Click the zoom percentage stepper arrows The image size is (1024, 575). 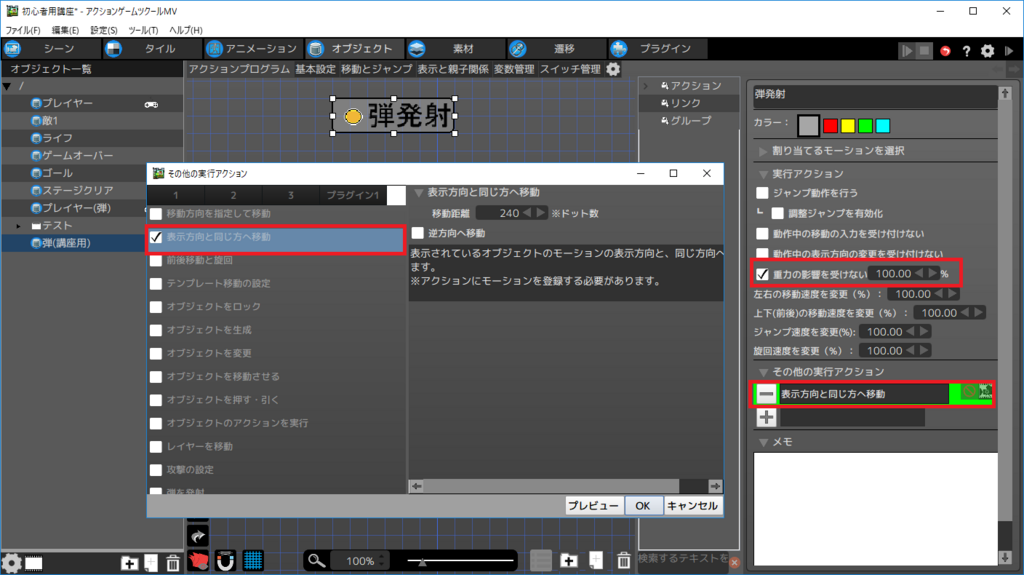382,561
